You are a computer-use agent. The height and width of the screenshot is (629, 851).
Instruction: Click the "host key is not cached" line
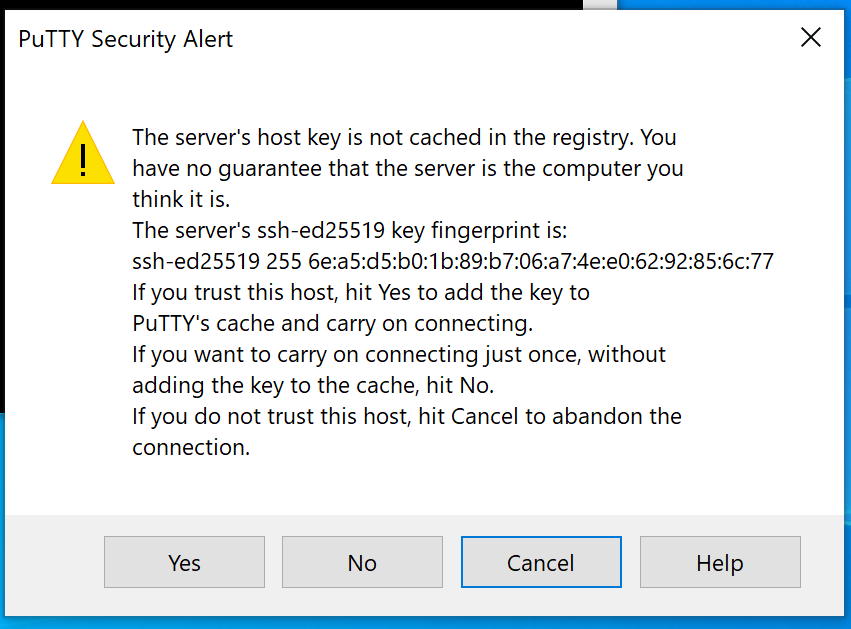pyautogui.click(x=404, y=138)
